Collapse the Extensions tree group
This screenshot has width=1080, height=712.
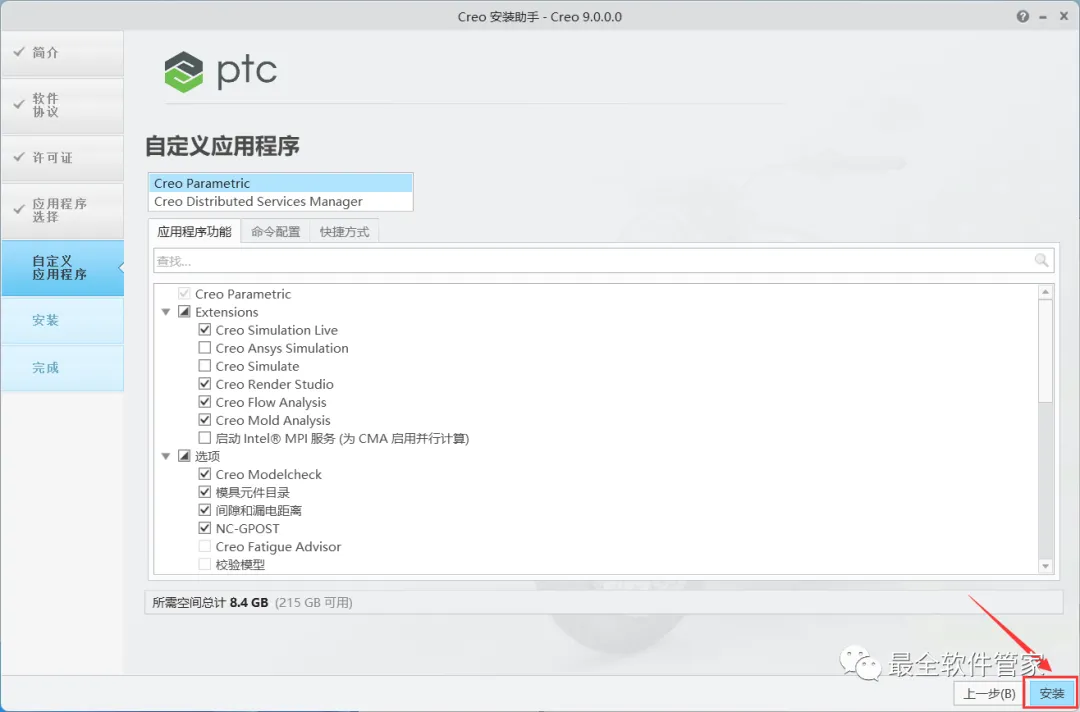click(x=166, y=312)
